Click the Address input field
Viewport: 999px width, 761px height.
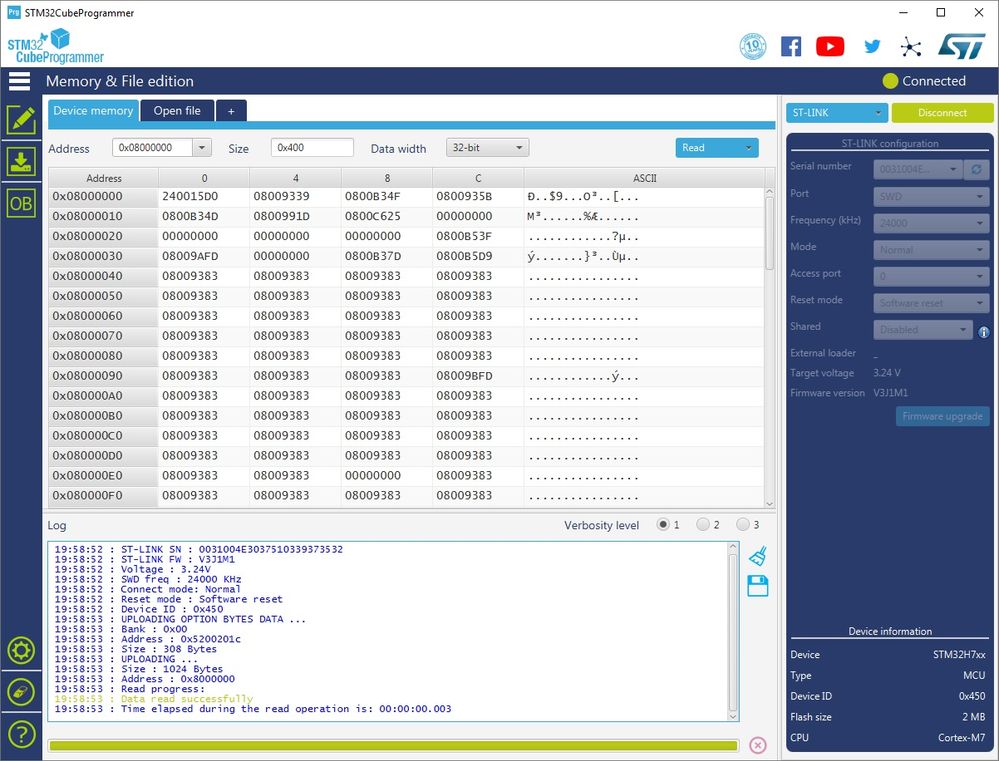152,147
